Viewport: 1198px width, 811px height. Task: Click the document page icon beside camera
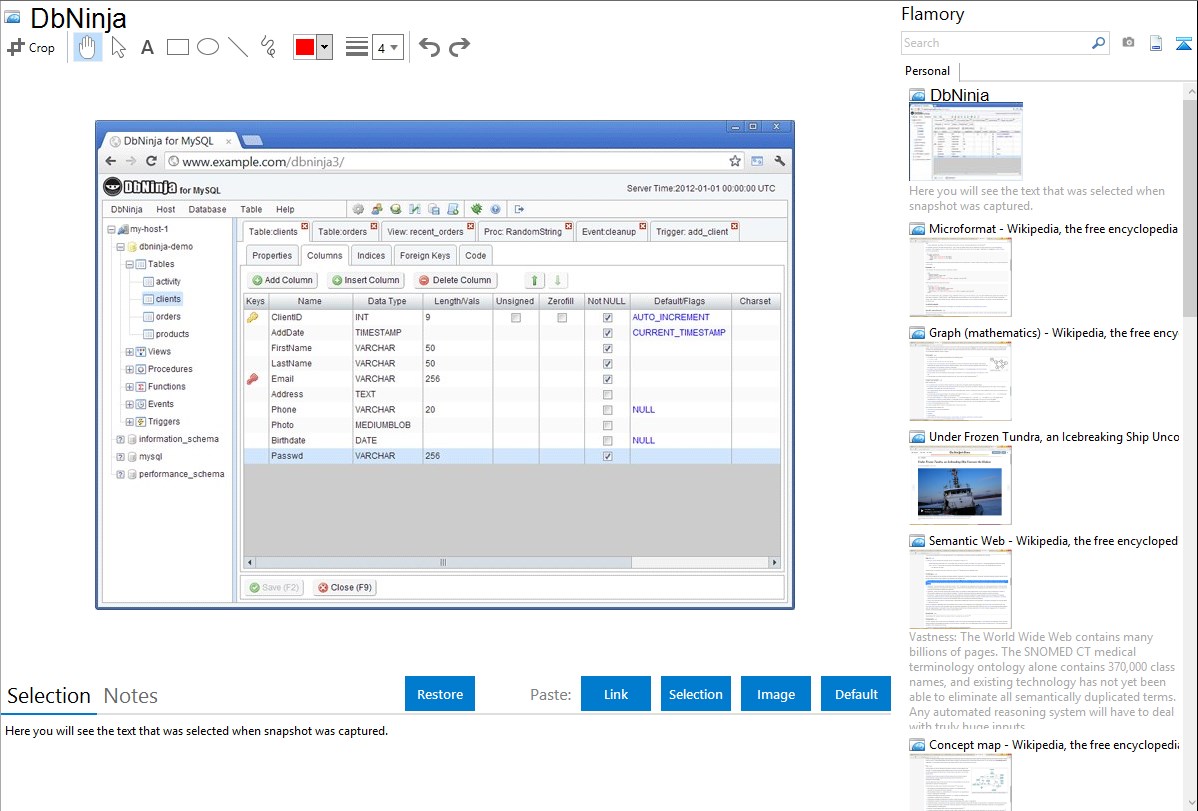tap(1156, 43)
